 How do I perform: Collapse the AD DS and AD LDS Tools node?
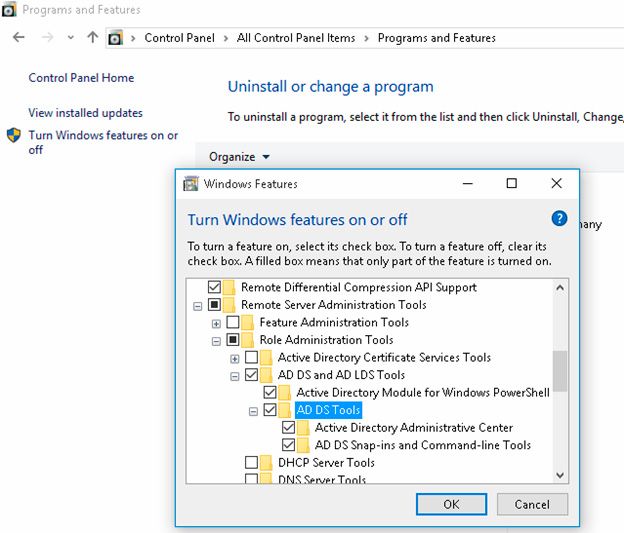235,376
